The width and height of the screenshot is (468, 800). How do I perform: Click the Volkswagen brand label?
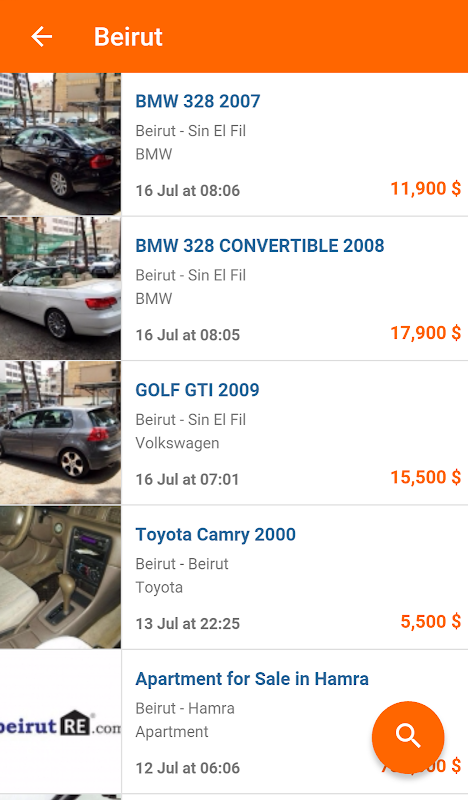tap(177, 443)
